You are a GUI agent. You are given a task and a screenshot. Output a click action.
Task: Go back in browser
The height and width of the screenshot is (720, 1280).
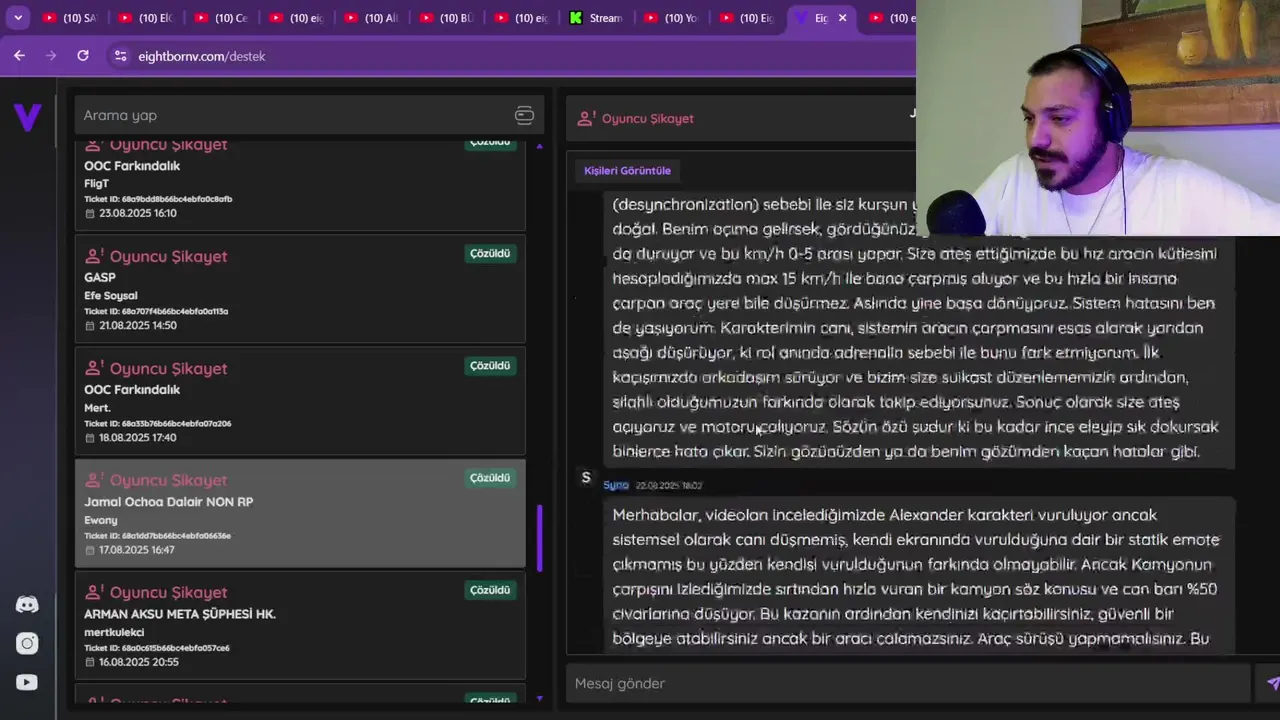[x=19, y=56]
